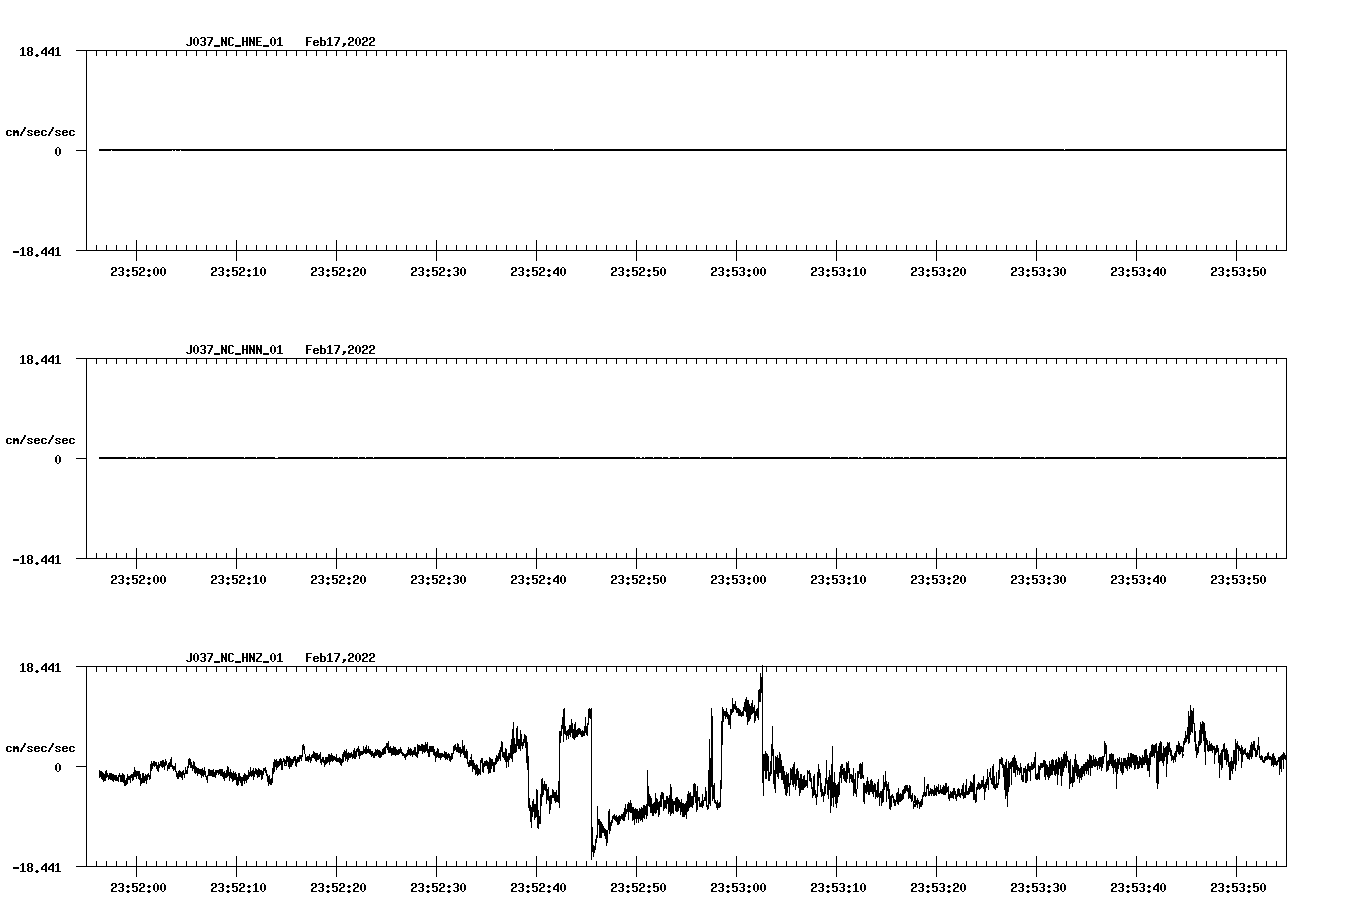The width and height of the screenshot is (1358, 924).
Task: Select the Feb17,2022 date above HNZ plot
Action: coord(340,658)
